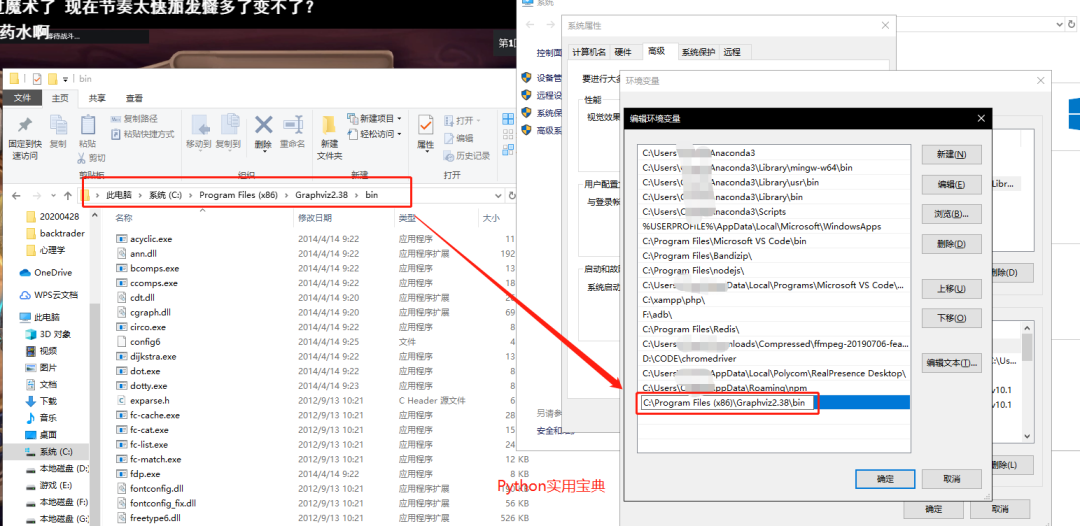Open Easy access (轻松访问) dropdown
Image resolution: width=1080 pixels, height=526 pixels.
375,134
